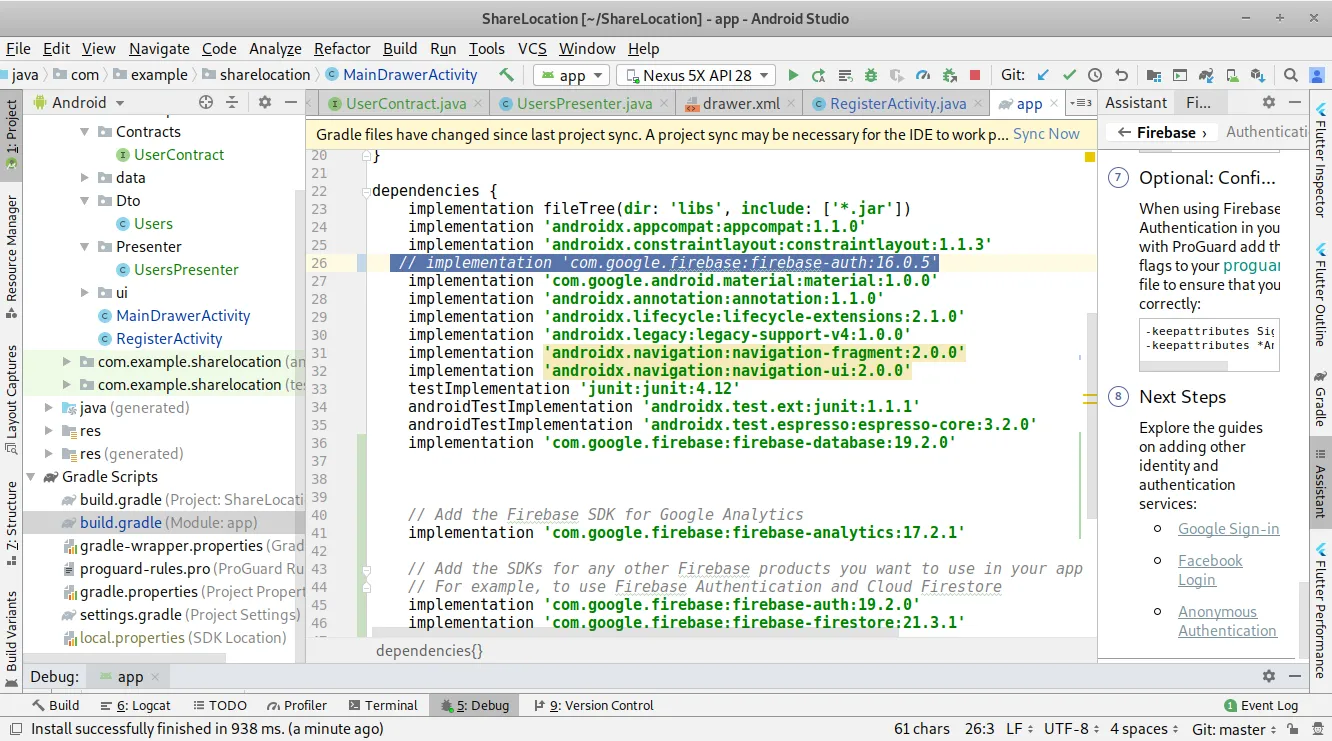Screen dimensions: 1332x741
Task: Open the Refactor menu
Action: (x=342, y=48)
